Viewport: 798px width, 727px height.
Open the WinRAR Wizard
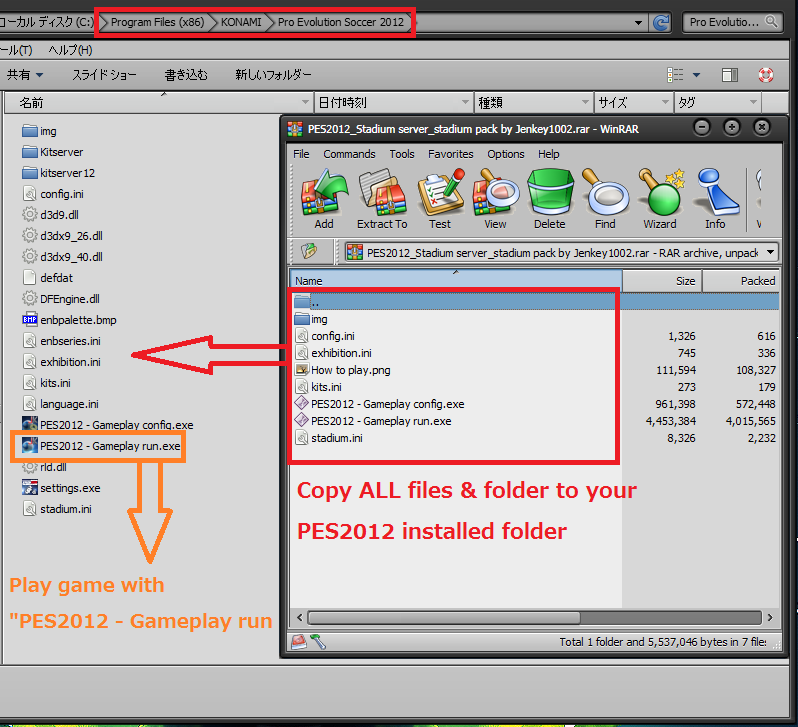pyautogui.click(x=660, y=199)
